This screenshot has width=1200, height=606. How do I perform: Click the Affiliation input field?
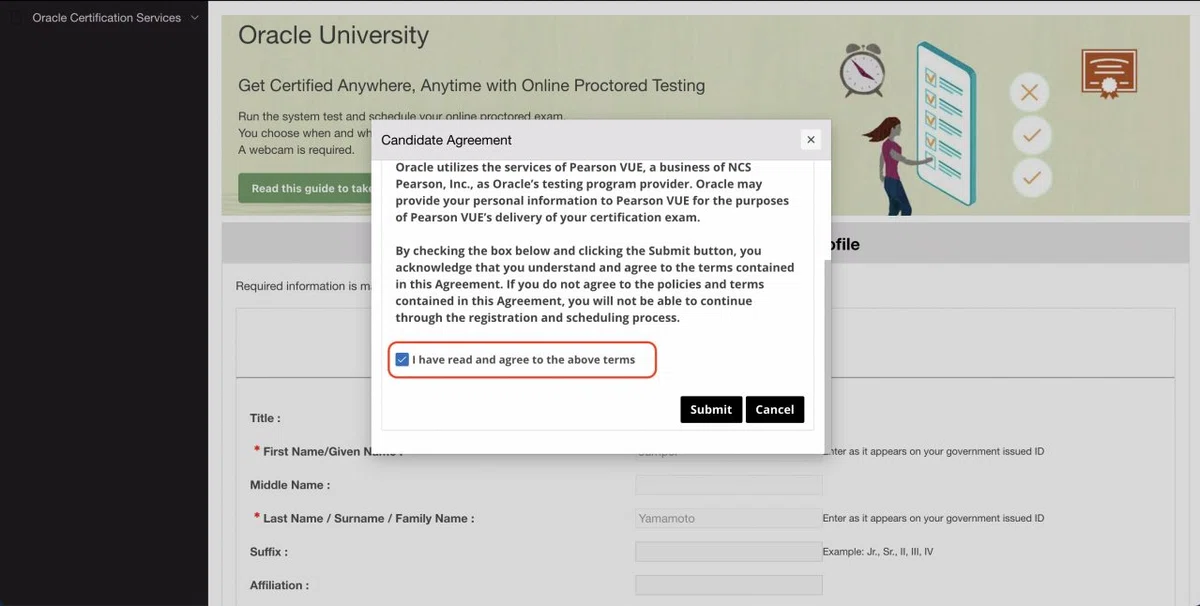[x=728, y=585]
